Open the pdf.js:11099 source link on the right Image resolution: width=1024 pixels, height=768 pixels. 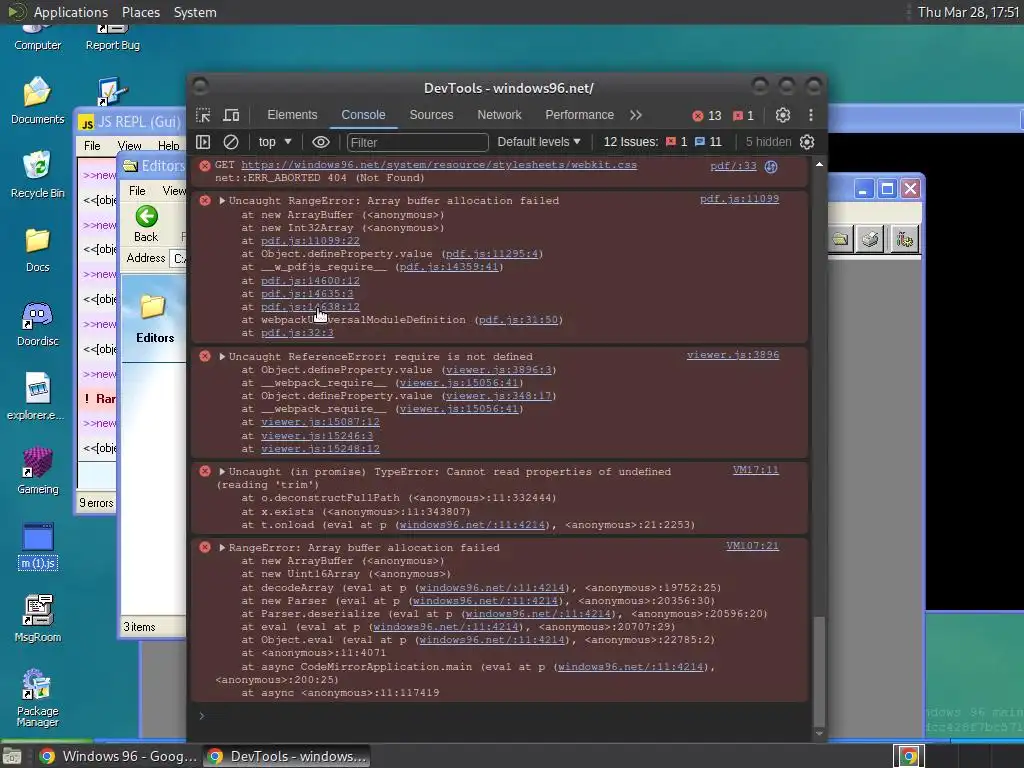(739, 199)
